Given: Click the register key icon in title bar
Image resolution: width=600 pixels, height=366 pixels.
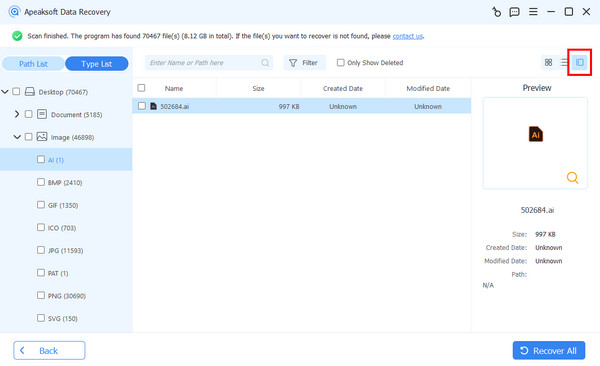Looking at the screenshot, I should 496,12.
